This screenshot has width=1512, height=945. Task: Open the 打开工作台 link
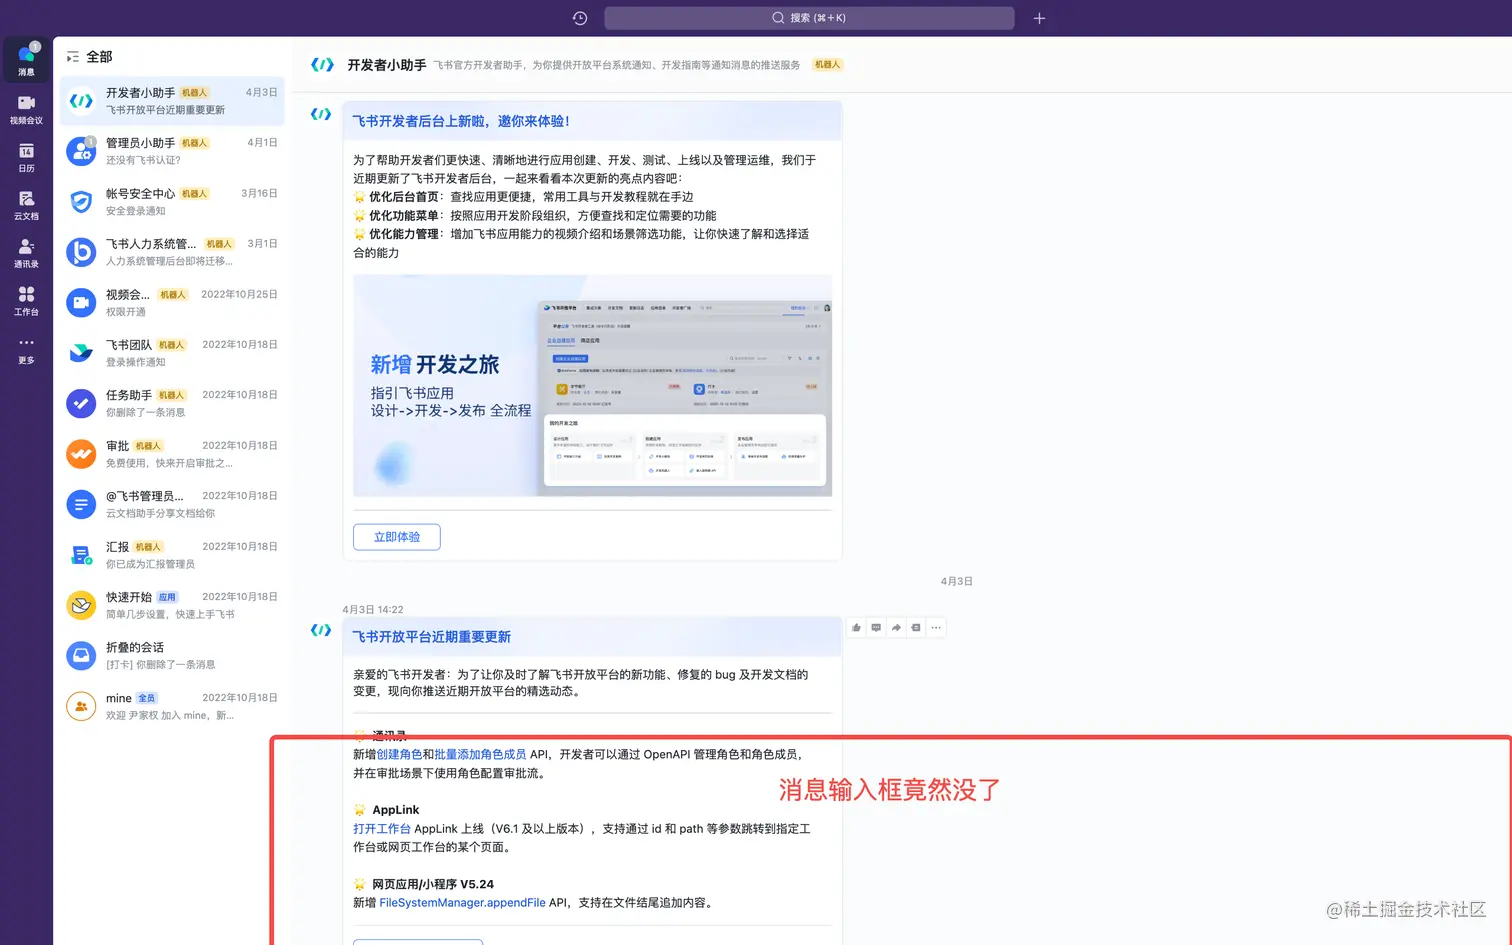click(382, 829)
